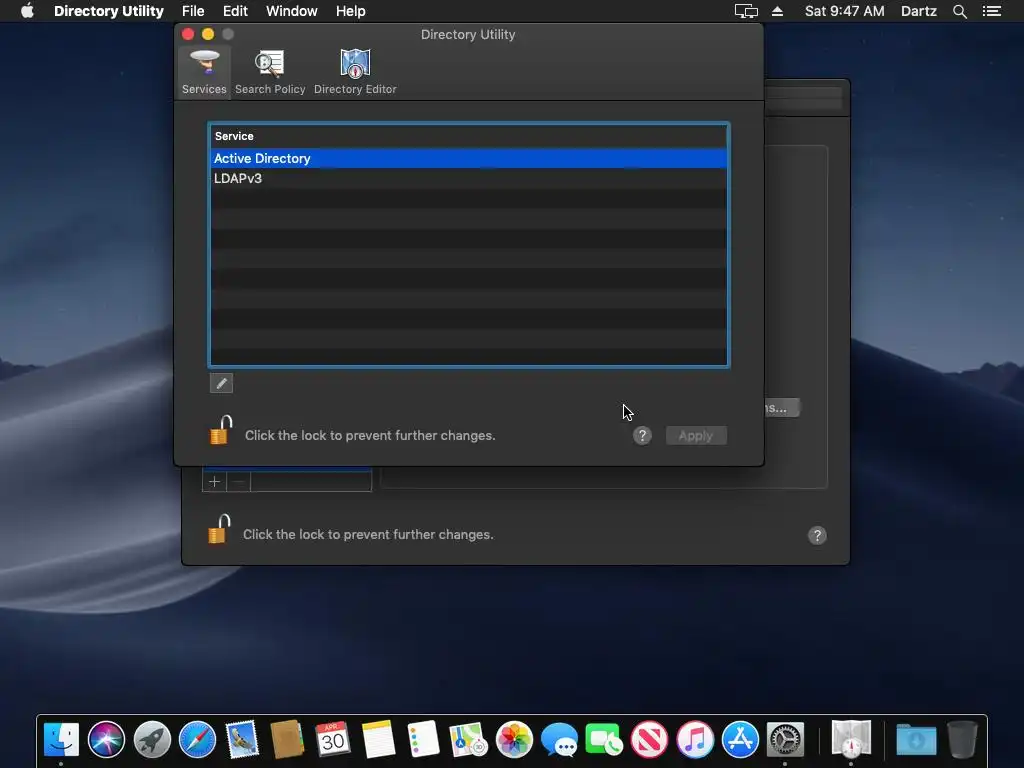Click the minus button in background window
This screenshot has height=768, width=1024.
(238, 482)
